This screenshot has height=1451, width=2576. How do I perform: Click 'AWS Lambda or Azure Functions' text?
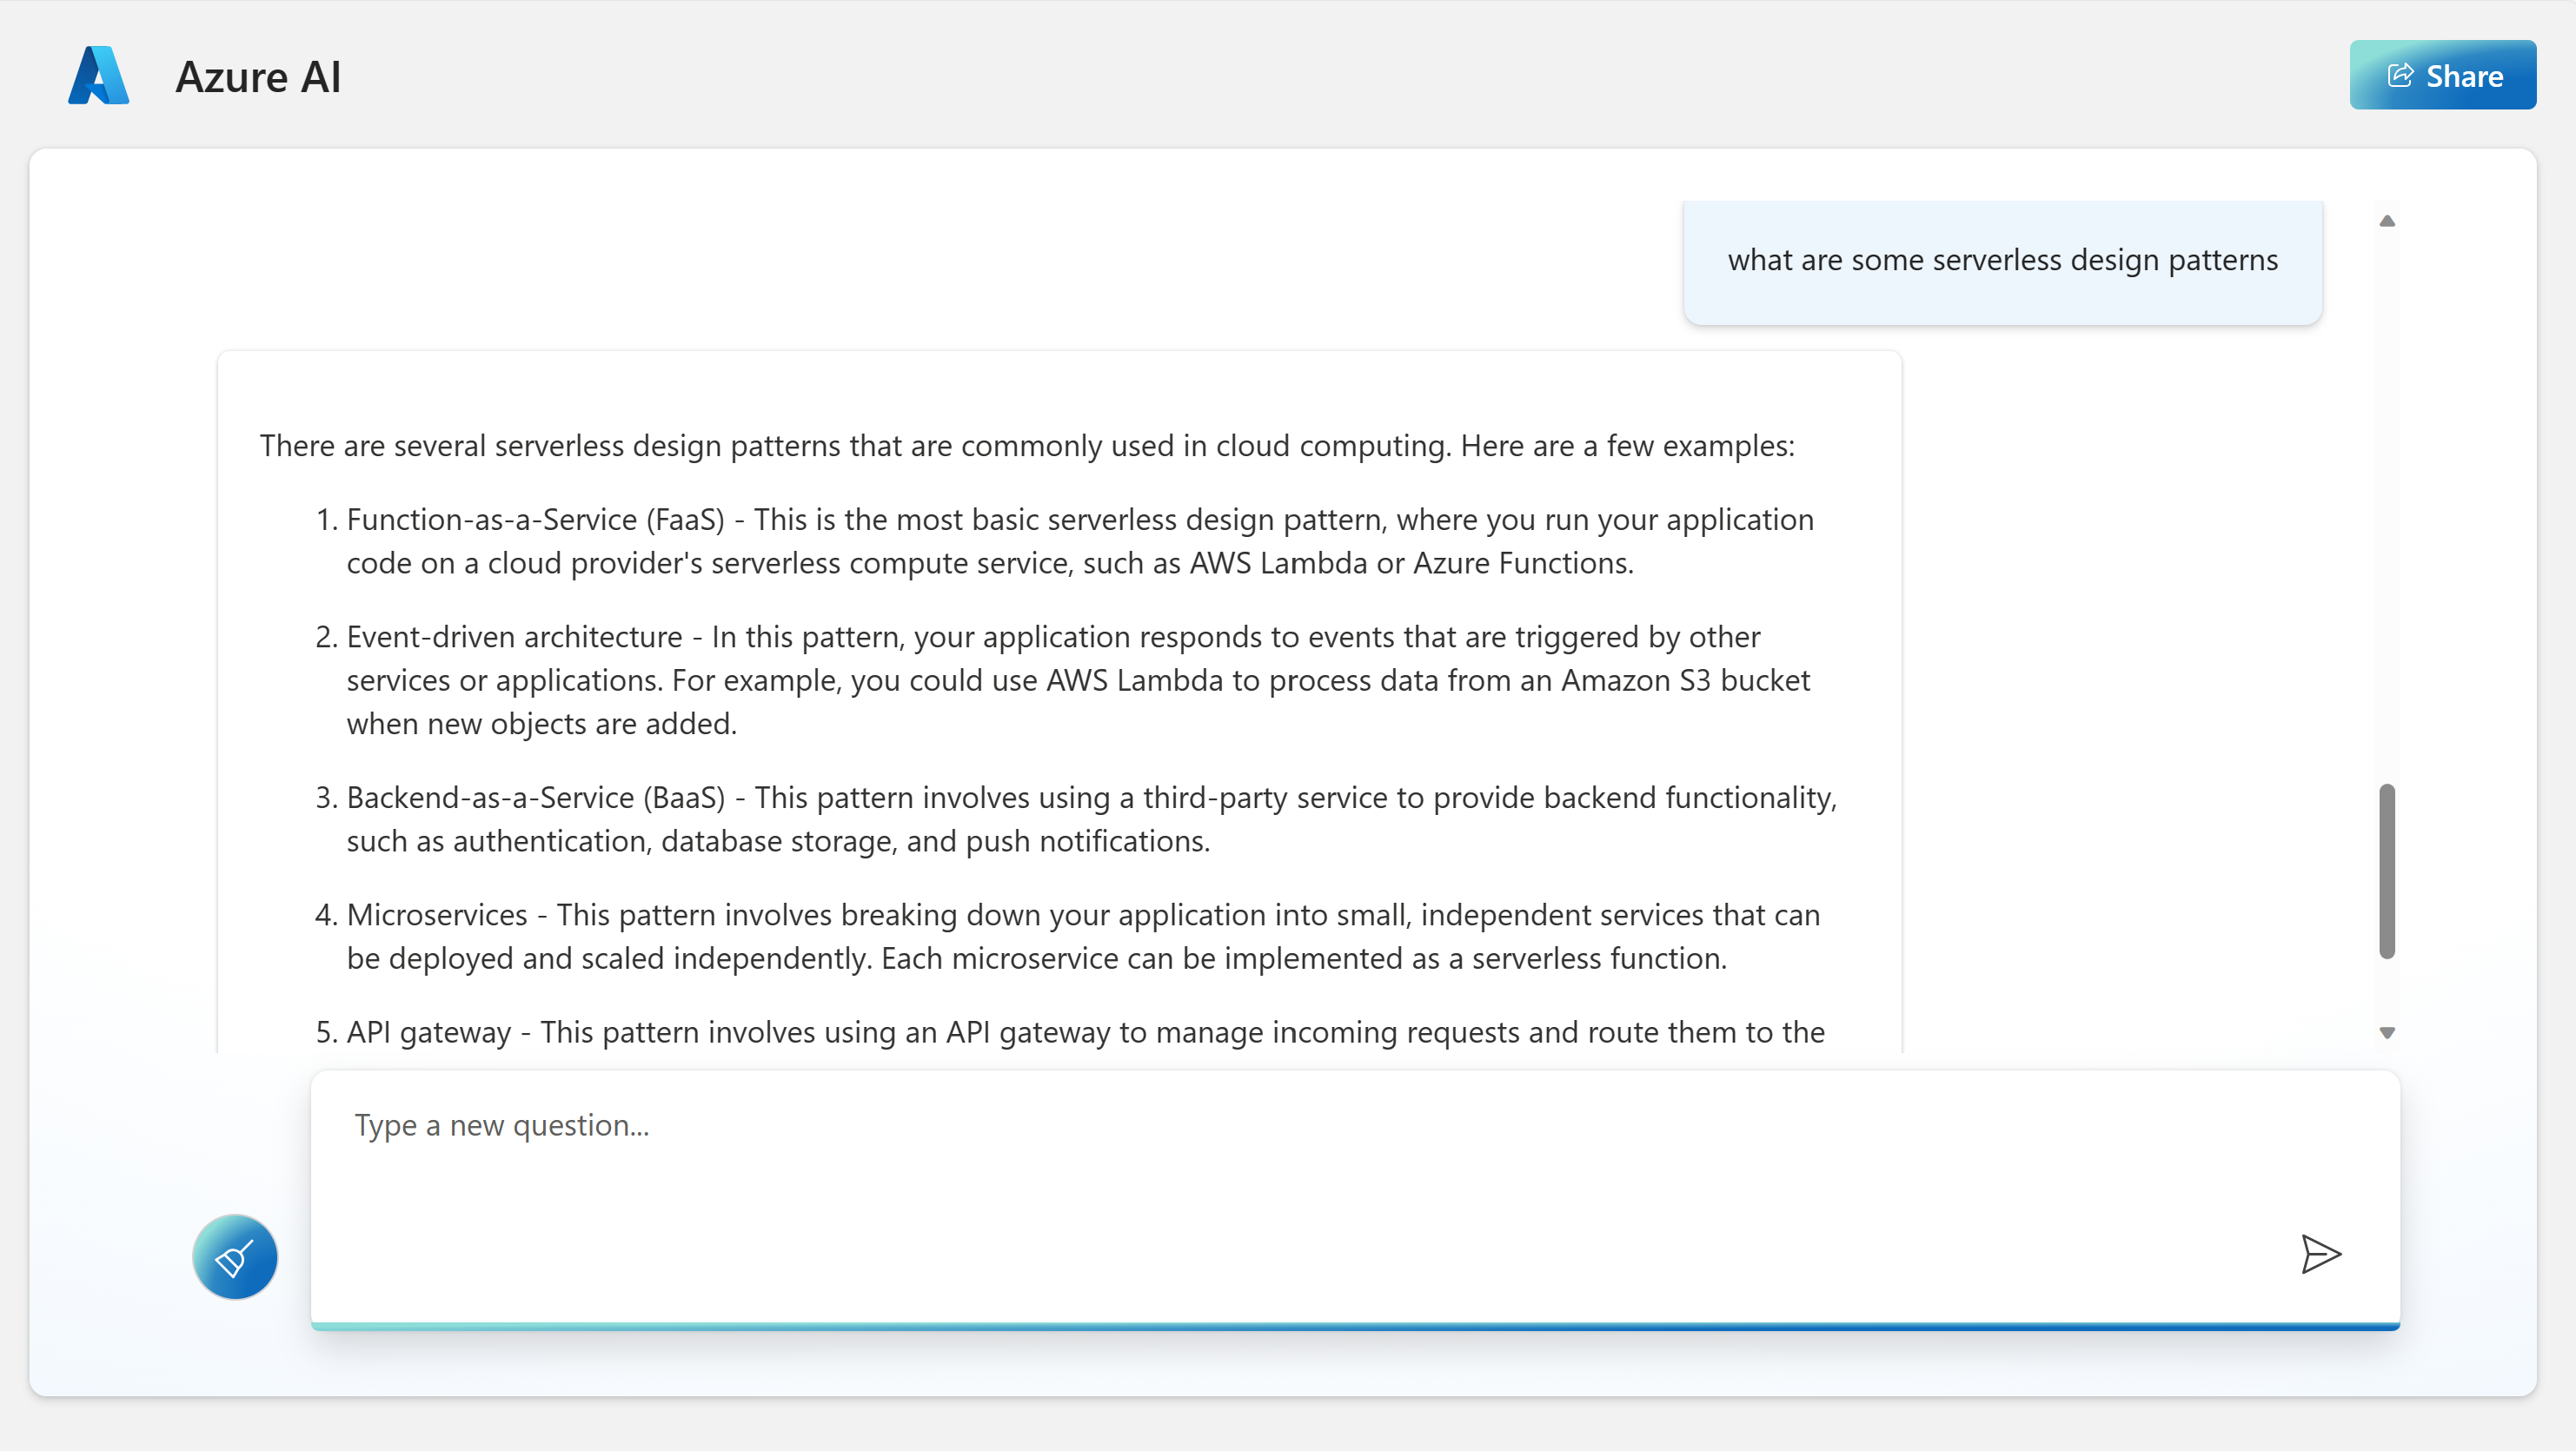click(1410, 563)
